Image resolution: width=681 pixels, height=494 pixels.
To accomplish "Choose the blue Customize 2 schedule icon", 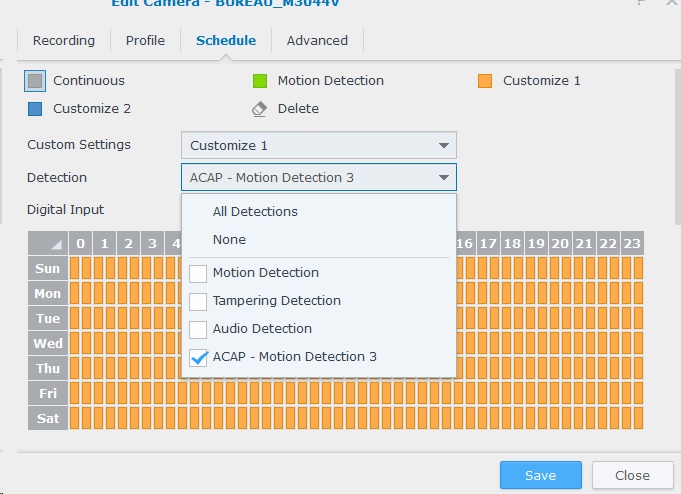I will (36, 109).
